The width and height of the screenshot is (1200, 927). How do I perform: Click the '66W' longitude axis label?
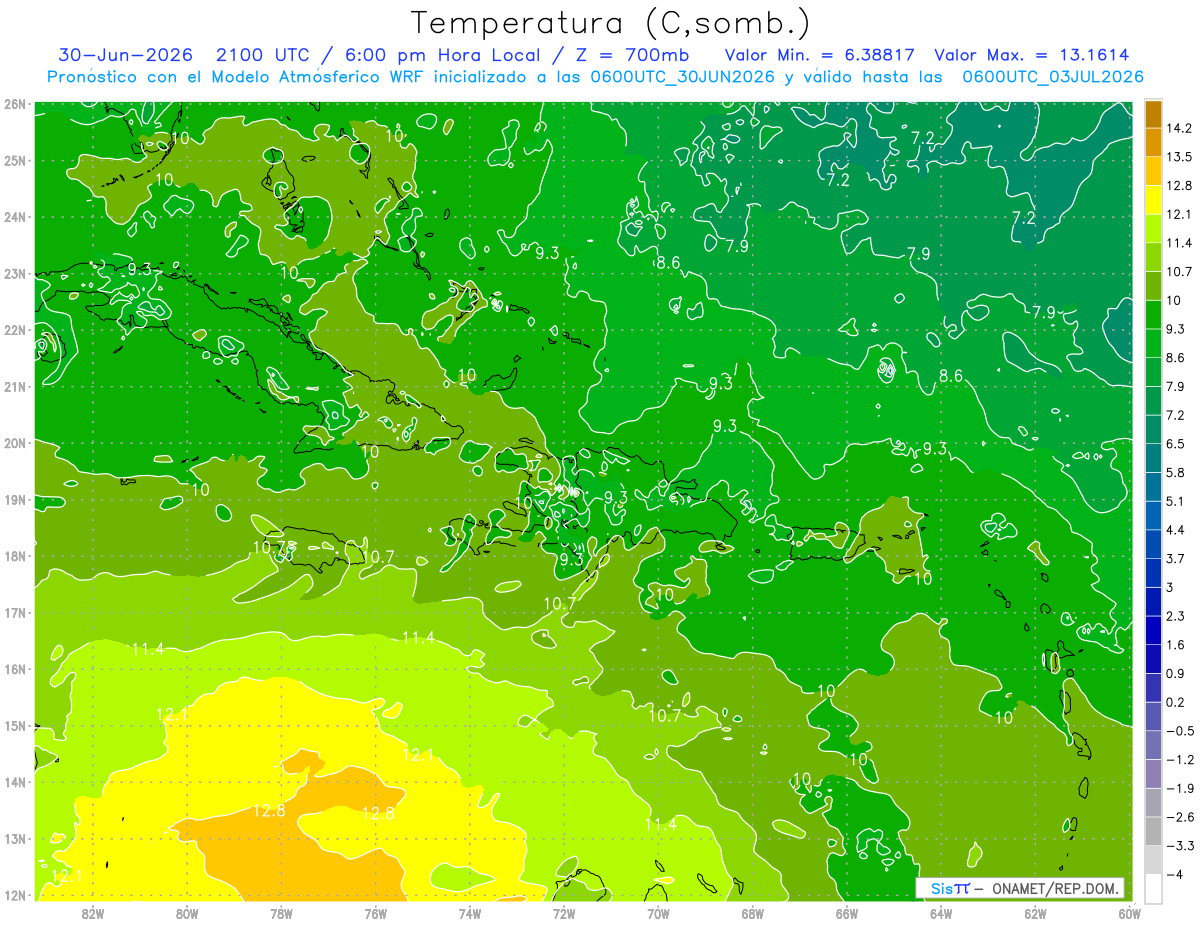[847, 913]
